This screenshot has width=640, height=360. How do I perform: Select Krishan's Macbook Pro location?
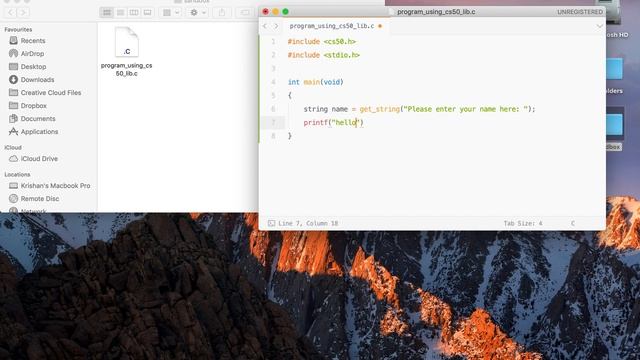pyautogui.click(x=56, y=186)
